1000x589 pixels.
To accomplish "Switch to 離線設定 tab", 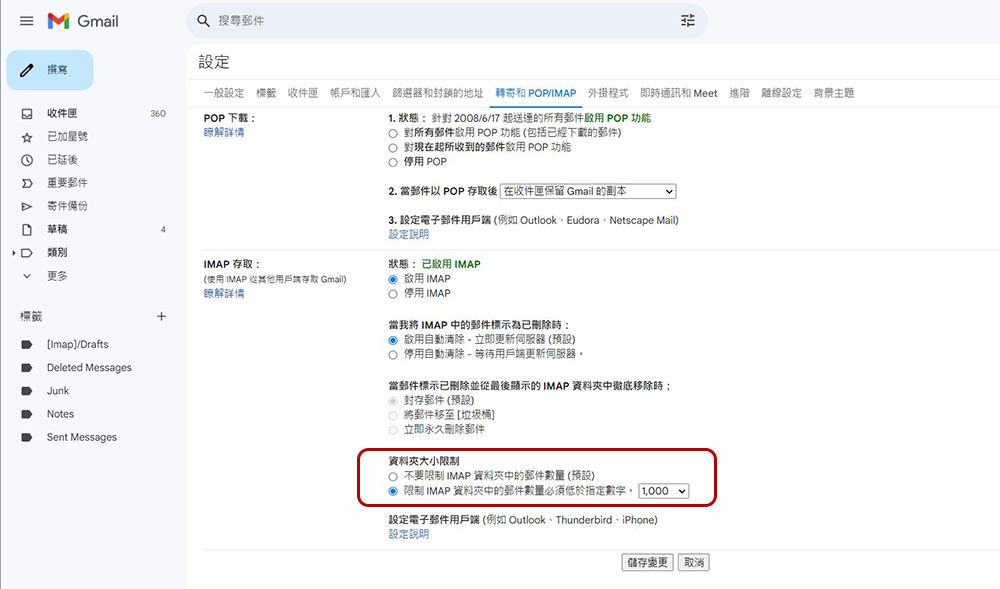I will 782,93.
